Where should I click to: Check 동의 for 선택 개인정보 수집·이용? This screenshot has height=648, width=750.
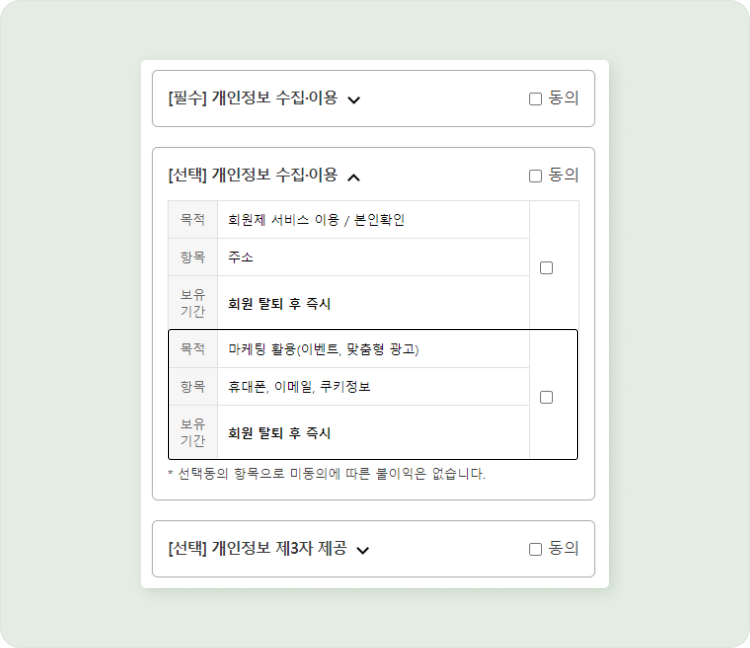[535, 176]
